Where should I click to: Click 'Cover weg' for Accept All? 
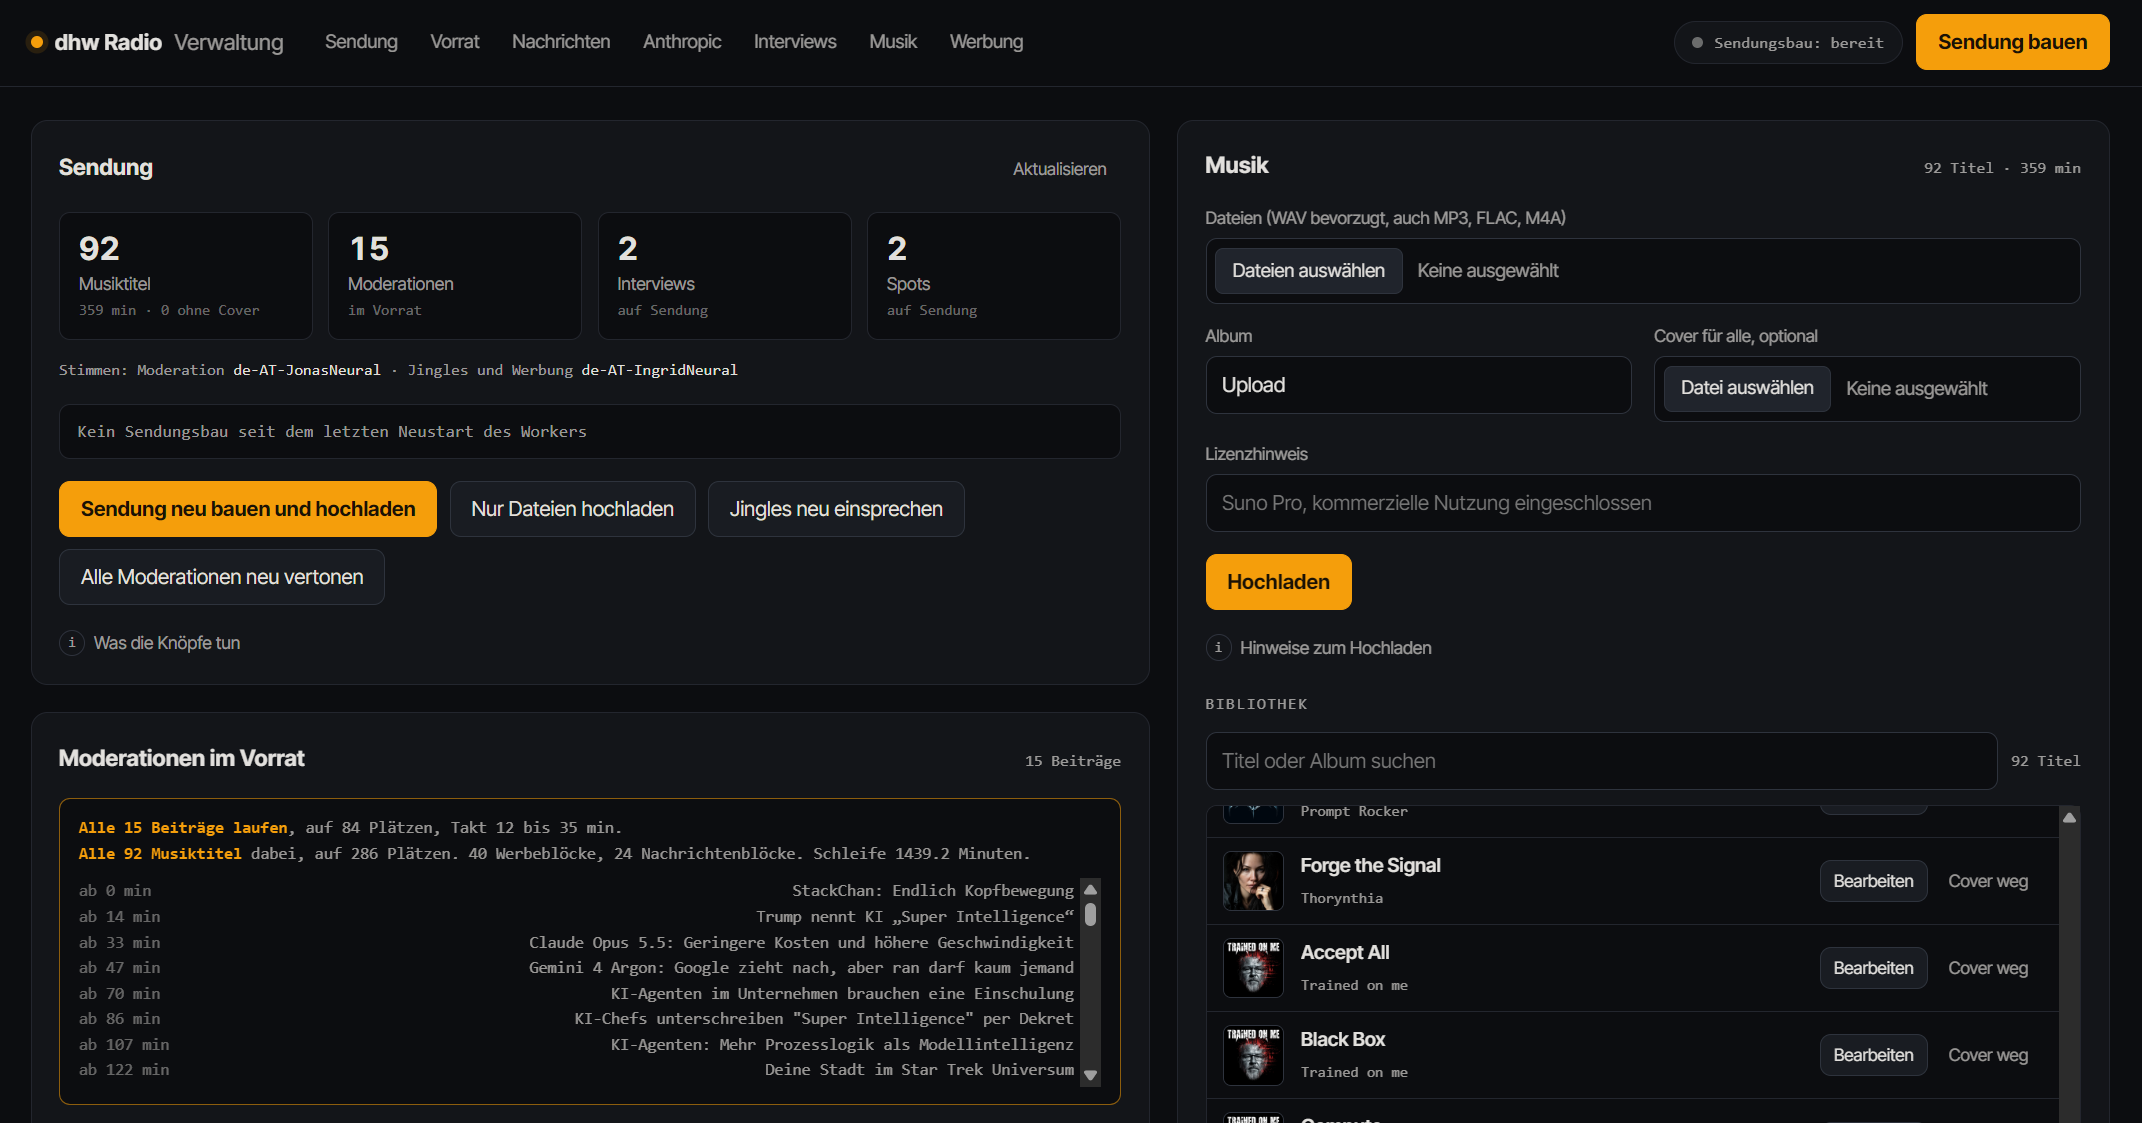click(1988, 968)
